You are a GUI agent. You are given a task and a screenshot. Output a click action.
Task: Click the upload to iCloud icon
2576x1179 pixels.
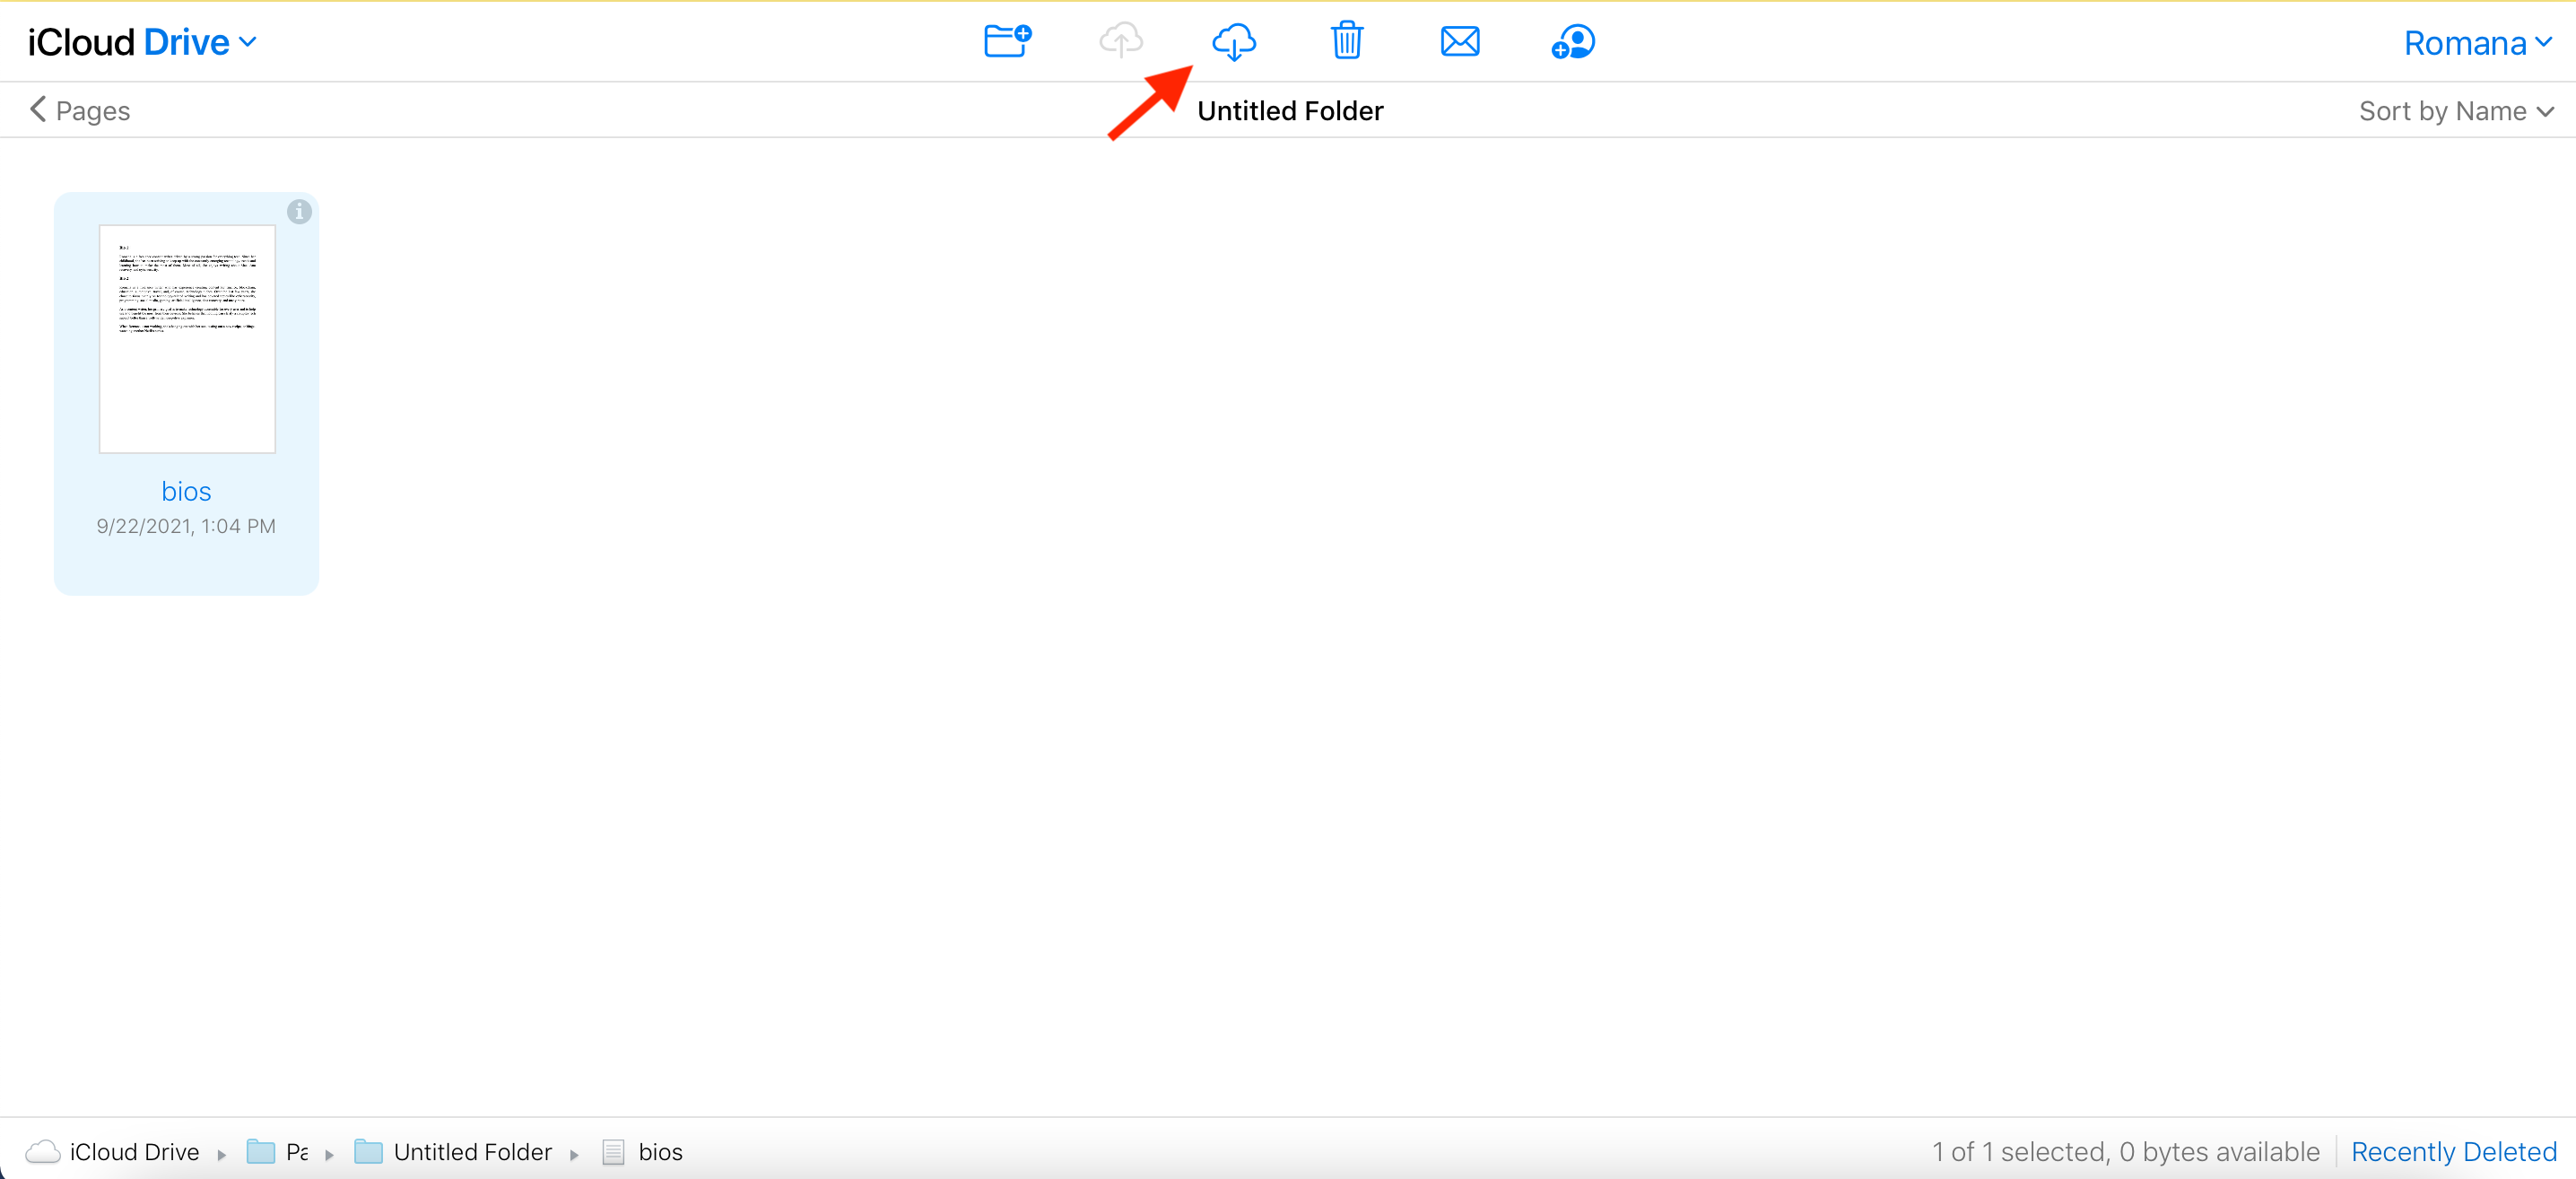click(1120, 39)
